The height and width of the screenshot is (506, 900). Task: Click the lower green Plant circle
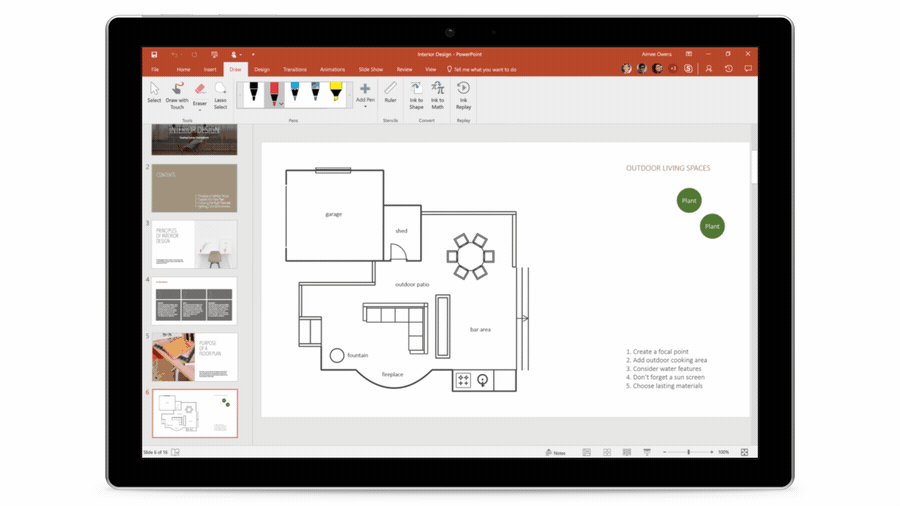tap(712, 226)
